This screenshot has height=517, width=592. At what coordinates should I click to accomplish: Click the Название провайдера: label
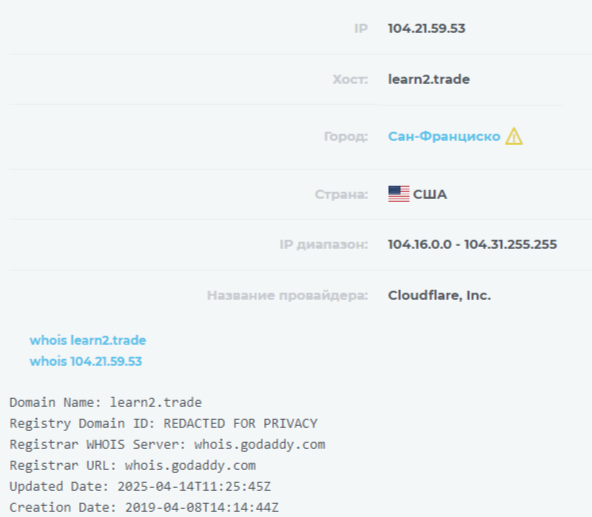[287, 295]
